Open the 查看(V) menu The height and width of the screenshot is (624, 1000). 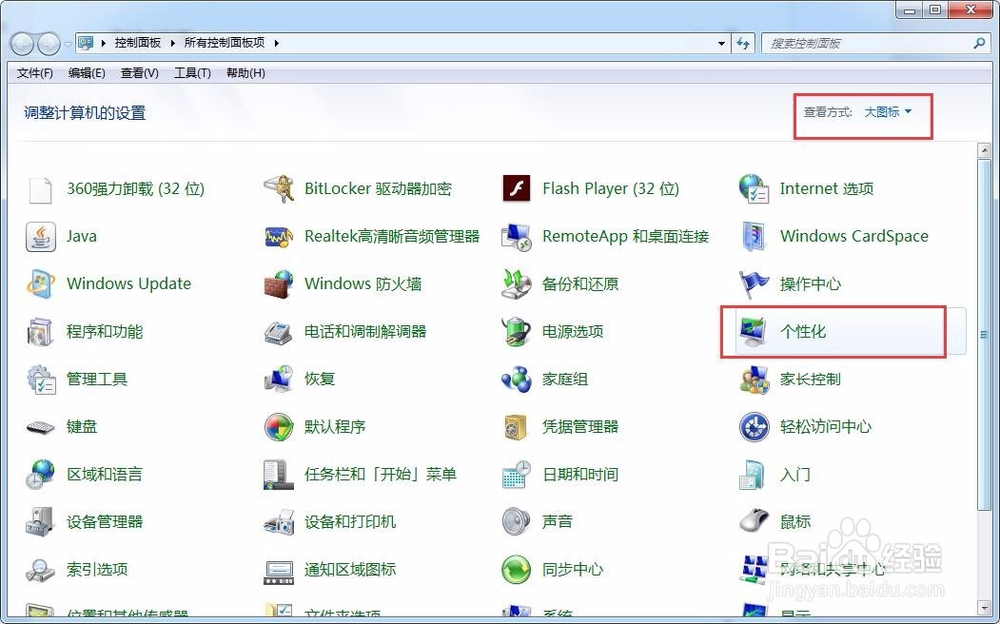pos(139,73)
